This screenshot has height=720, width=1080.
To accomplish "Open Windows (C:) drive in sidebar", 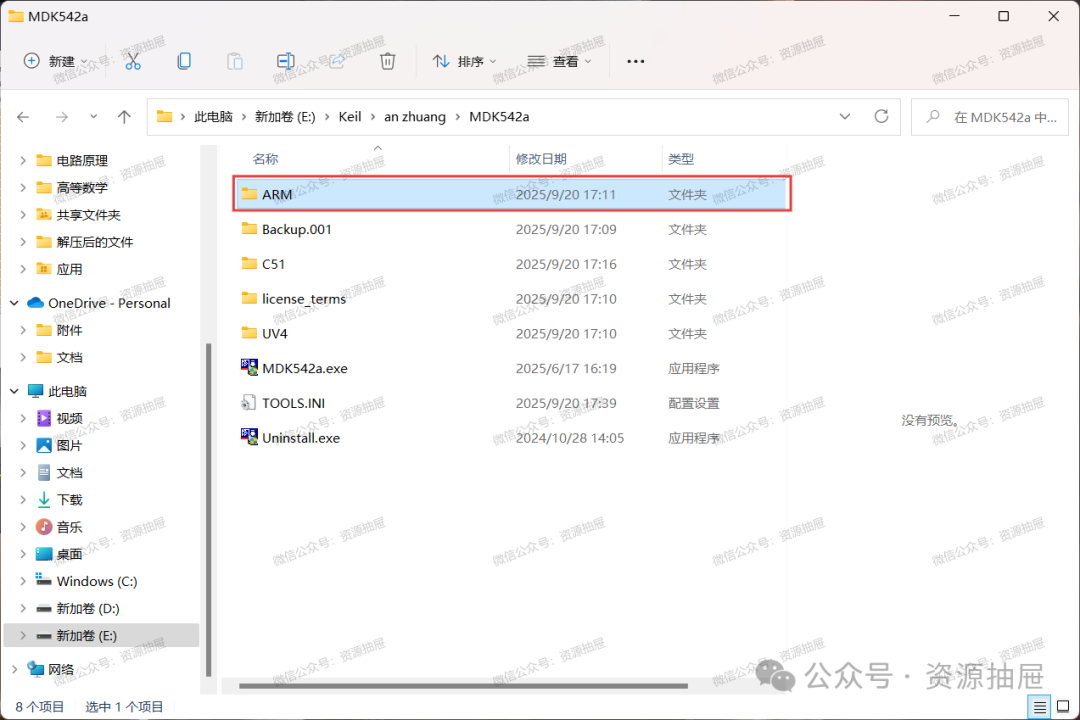I will (96, 582).
